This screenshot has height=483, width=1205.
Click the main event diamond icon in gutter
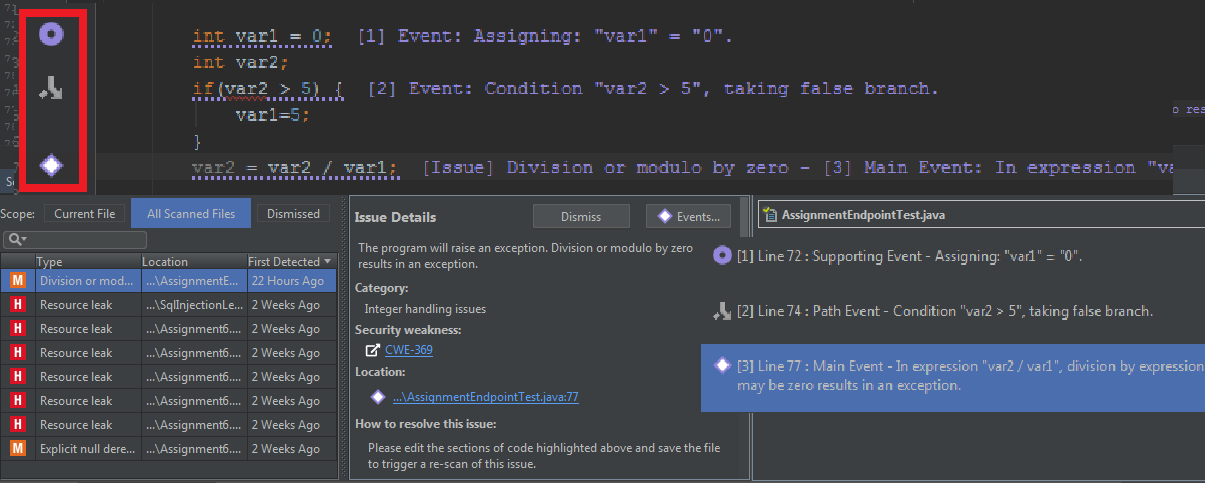point(52,165)
